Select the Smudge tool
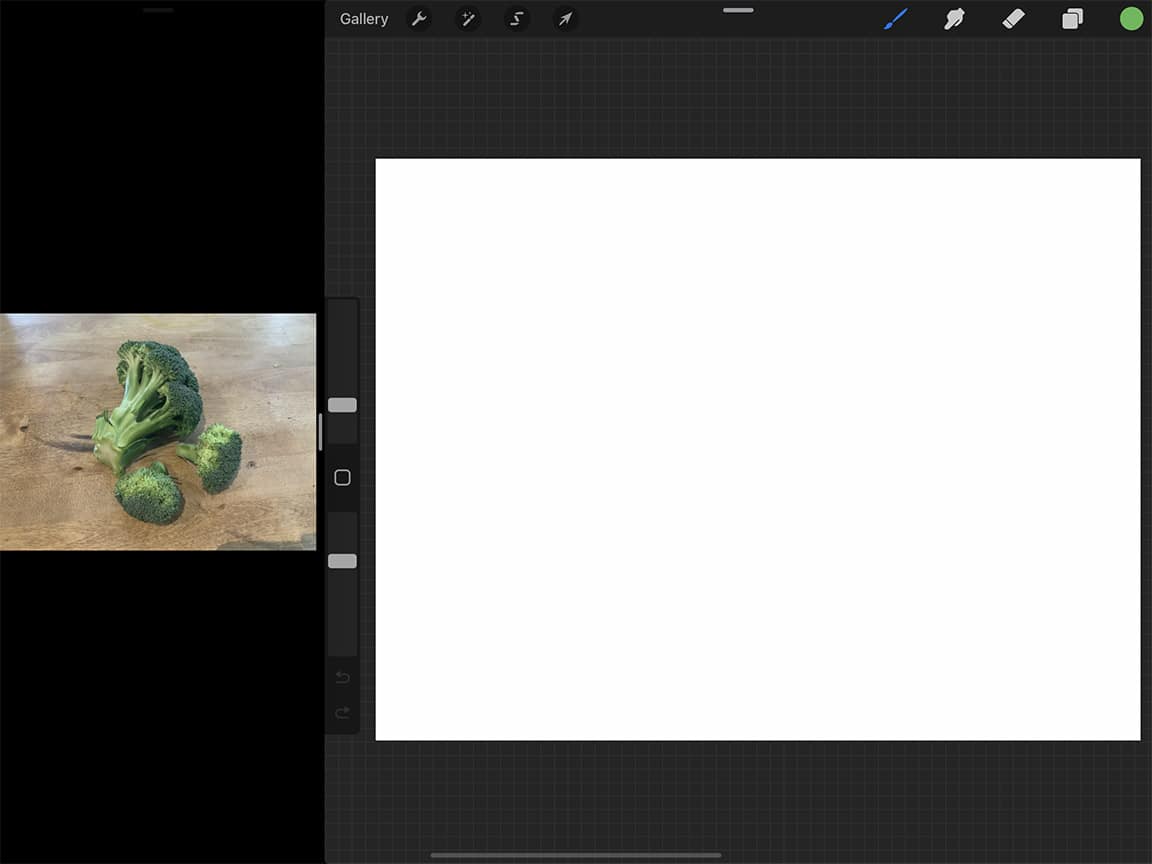The image size is (1152, 864). tap(954, 18)
